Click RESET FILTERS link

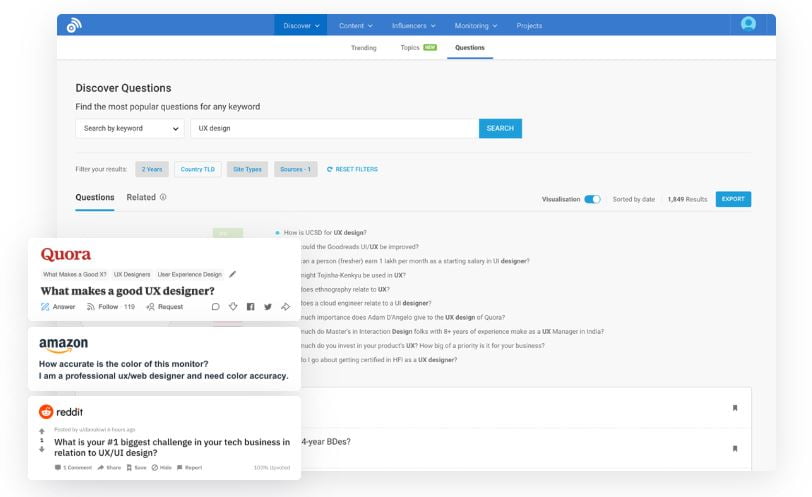tap(352, 169)
